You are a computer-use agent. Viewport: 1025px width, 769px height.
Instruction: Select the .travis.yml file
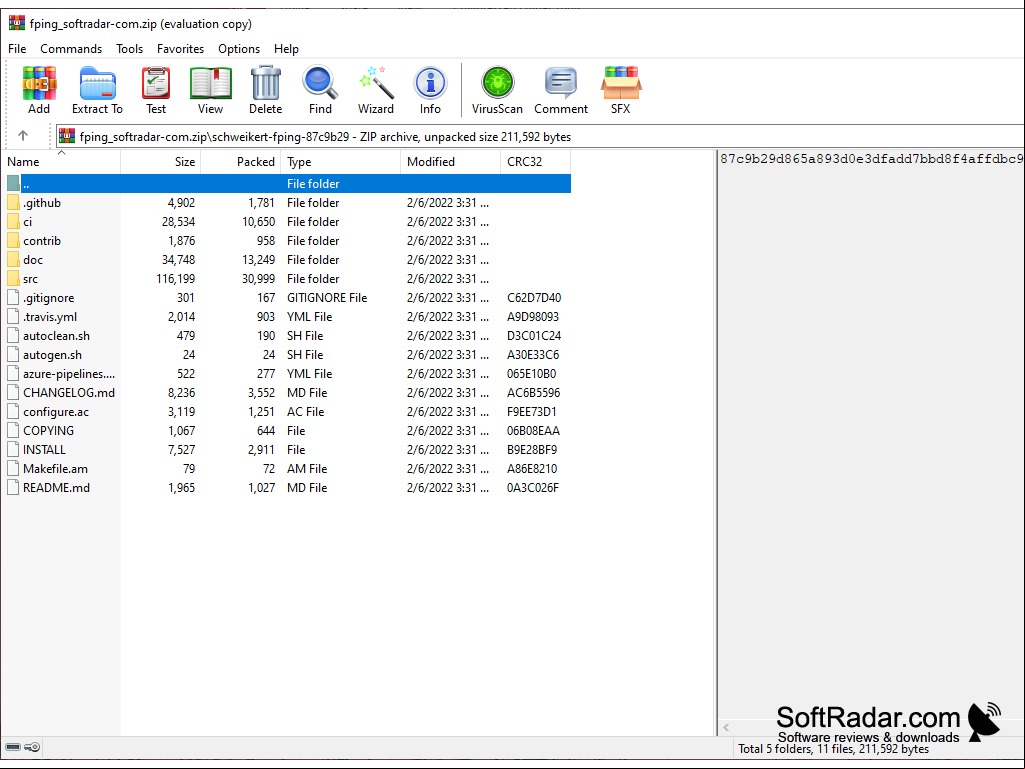tap(50, 316)
